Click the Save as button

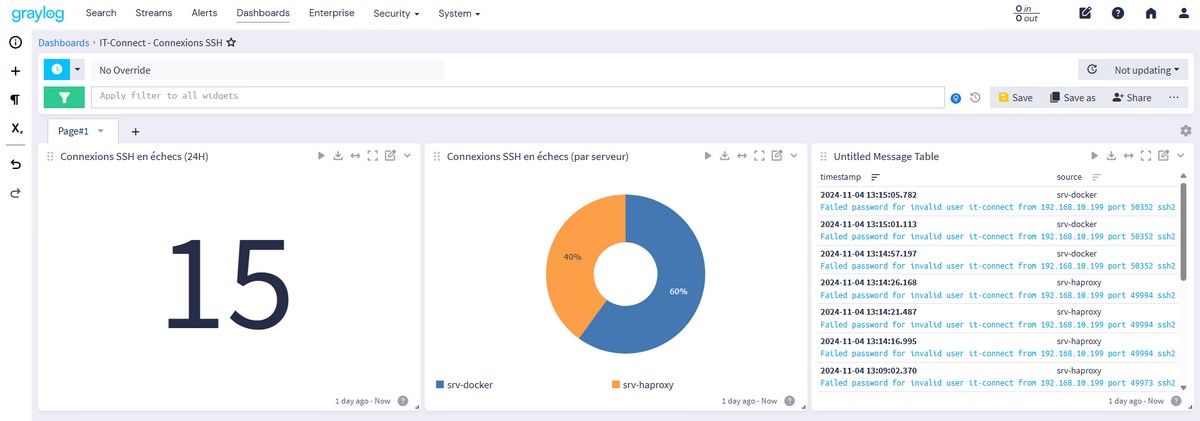click(1072, 98)
